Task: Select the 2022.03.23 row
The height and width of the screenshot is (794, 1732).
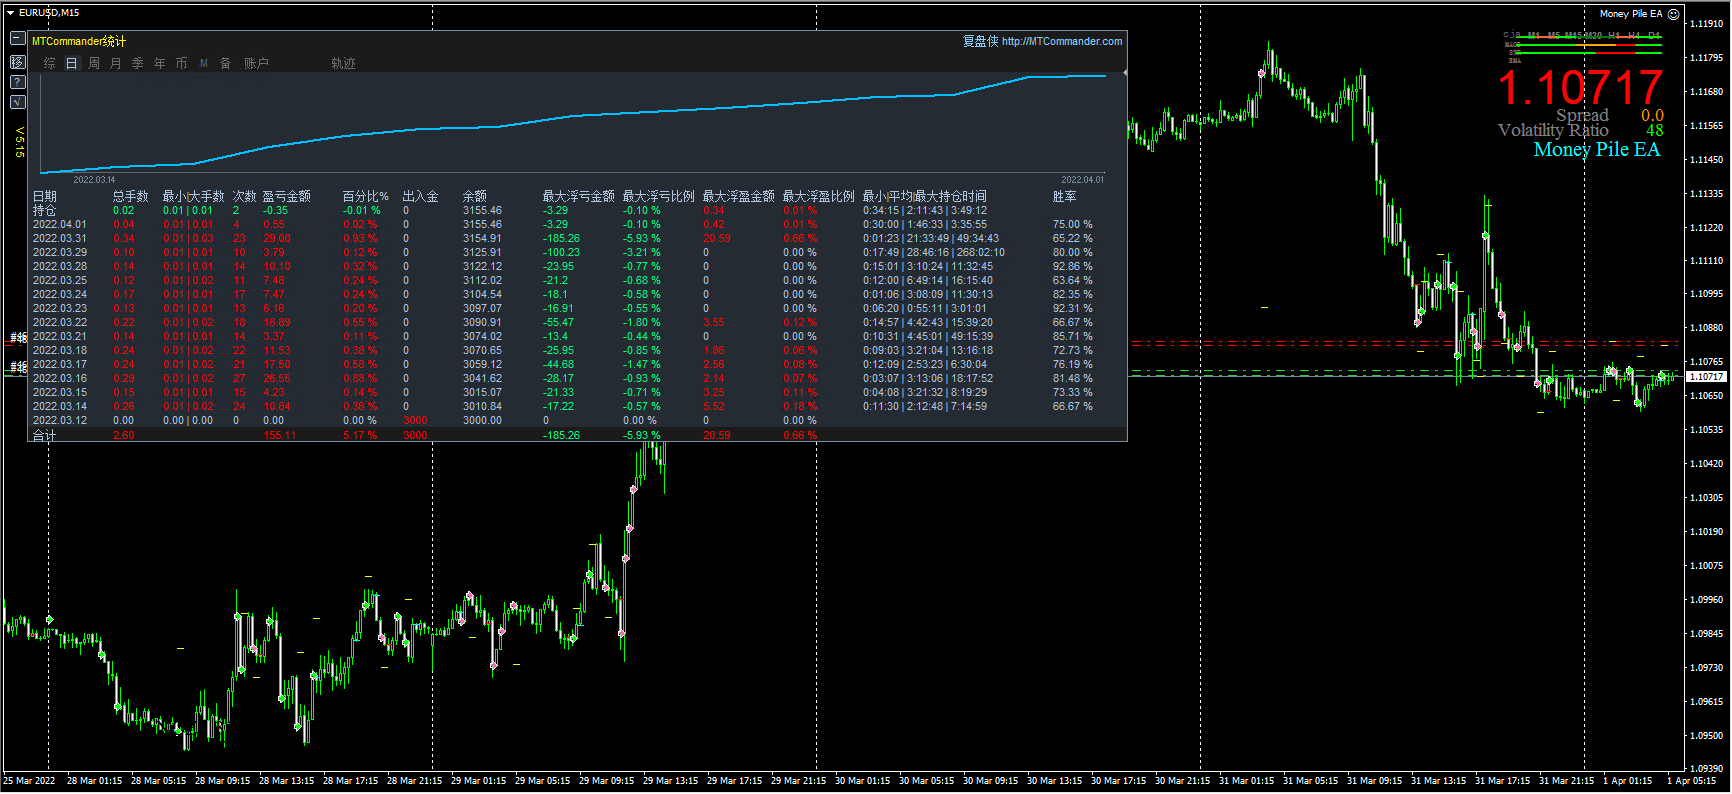Action: tap(577, 308)
